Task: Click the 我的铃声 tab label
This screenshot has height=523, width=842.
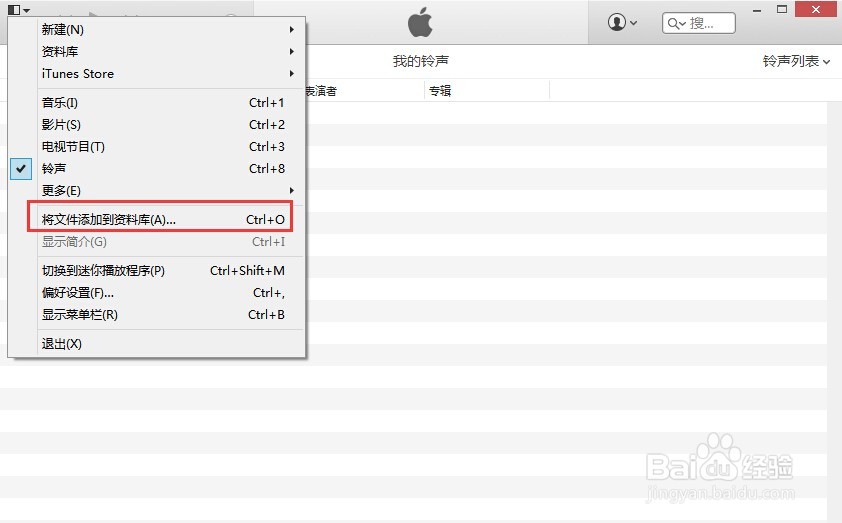Action: 420,61
